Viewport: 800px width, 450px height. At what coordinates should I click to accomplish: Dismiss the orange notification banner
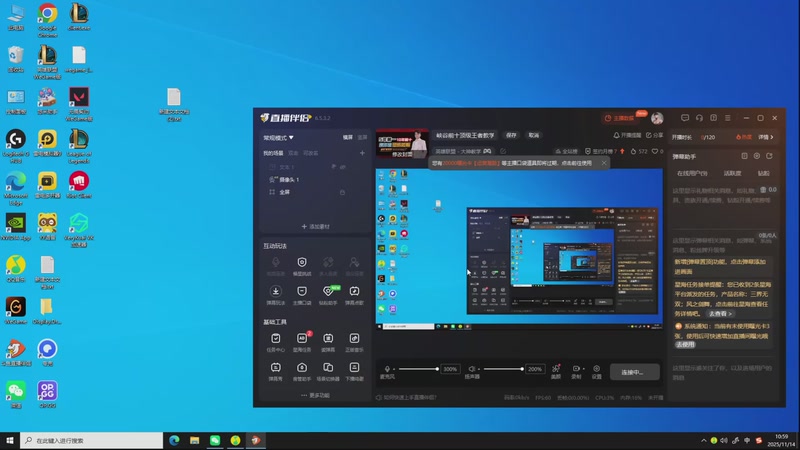pos(604,163)
